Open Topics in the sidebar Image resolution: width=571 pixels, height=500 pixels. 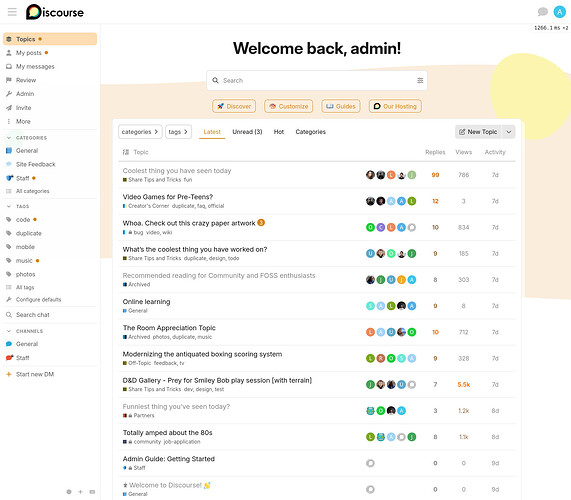coord(50,39)
